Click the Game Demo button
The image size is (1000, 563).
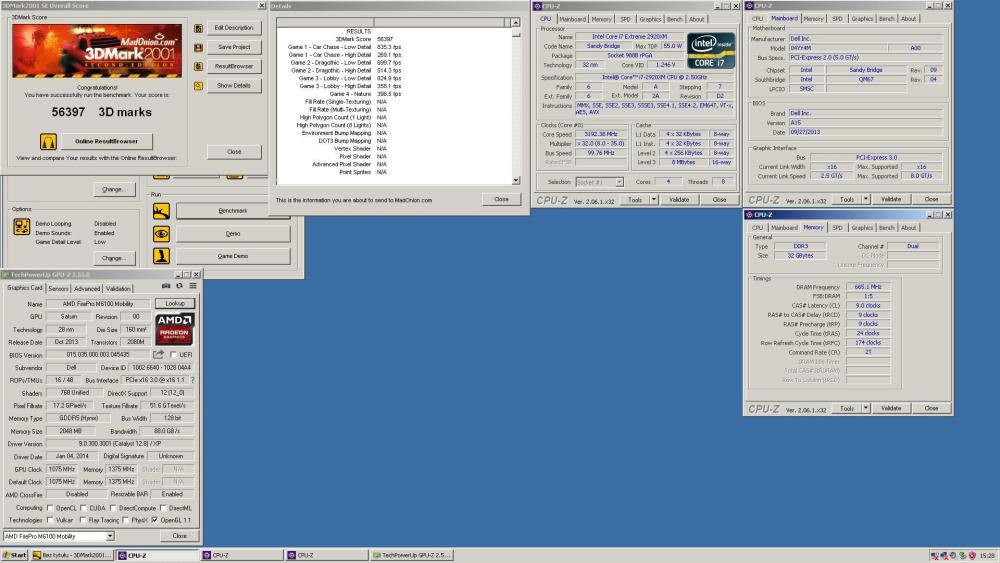click(x=233, y=256)
